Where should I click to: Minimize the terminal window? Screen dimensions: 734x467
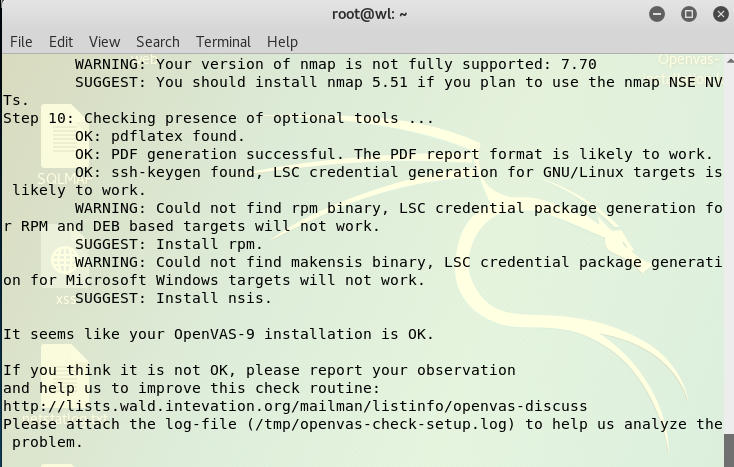(659, 14)
